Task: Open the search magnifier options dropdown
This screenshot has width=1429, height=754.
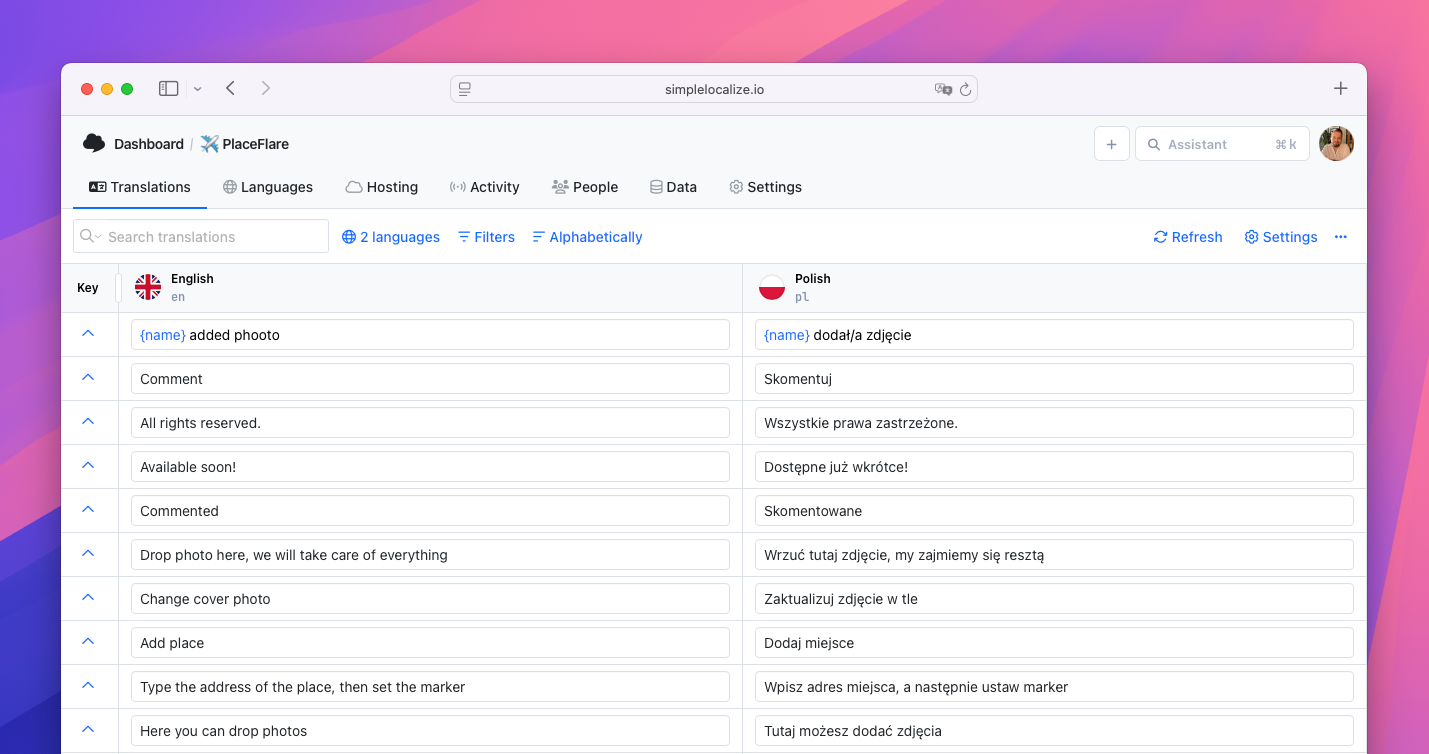Action: (91, 236)
